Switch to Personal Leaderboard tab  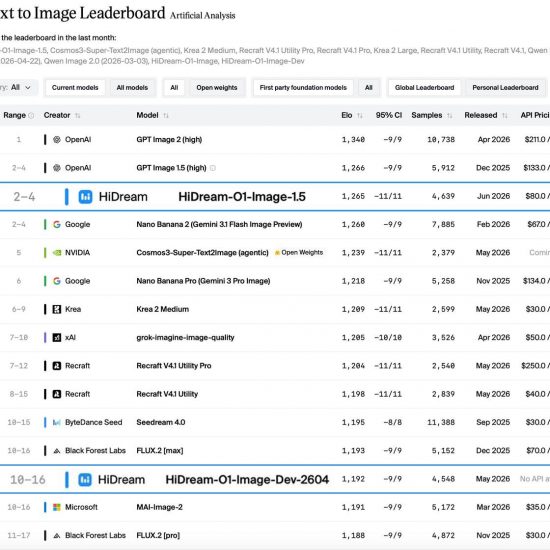coord(505,88)
